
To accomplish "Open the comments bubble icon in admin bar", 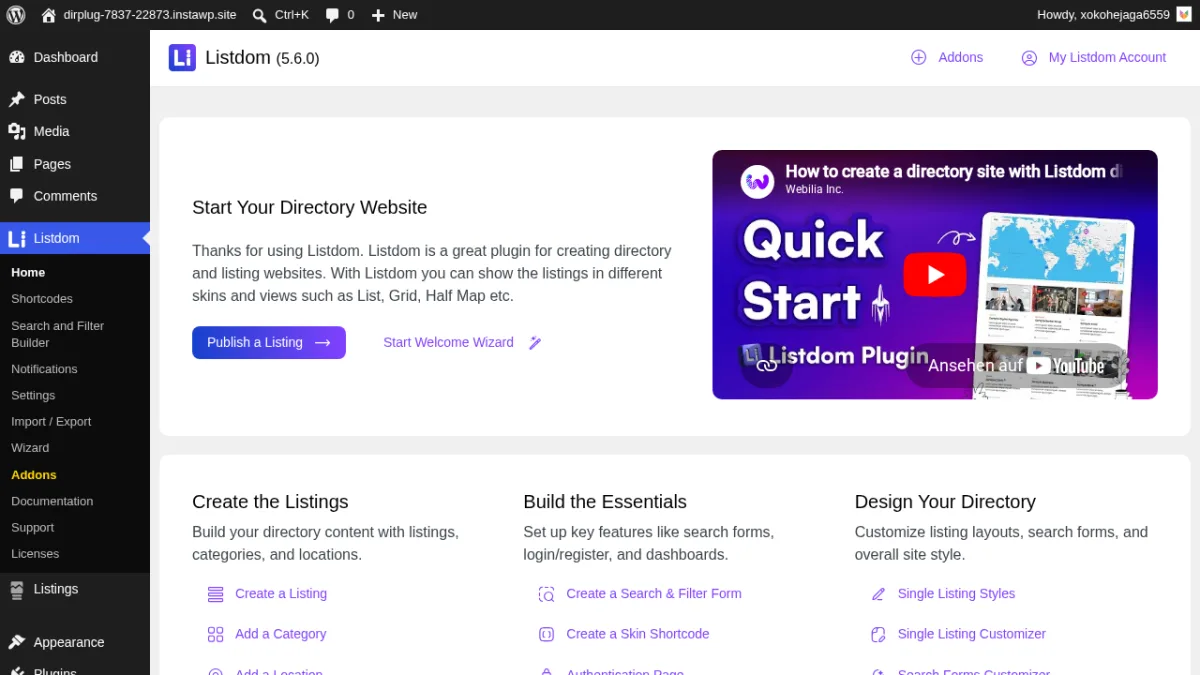I will pos(332,15).
